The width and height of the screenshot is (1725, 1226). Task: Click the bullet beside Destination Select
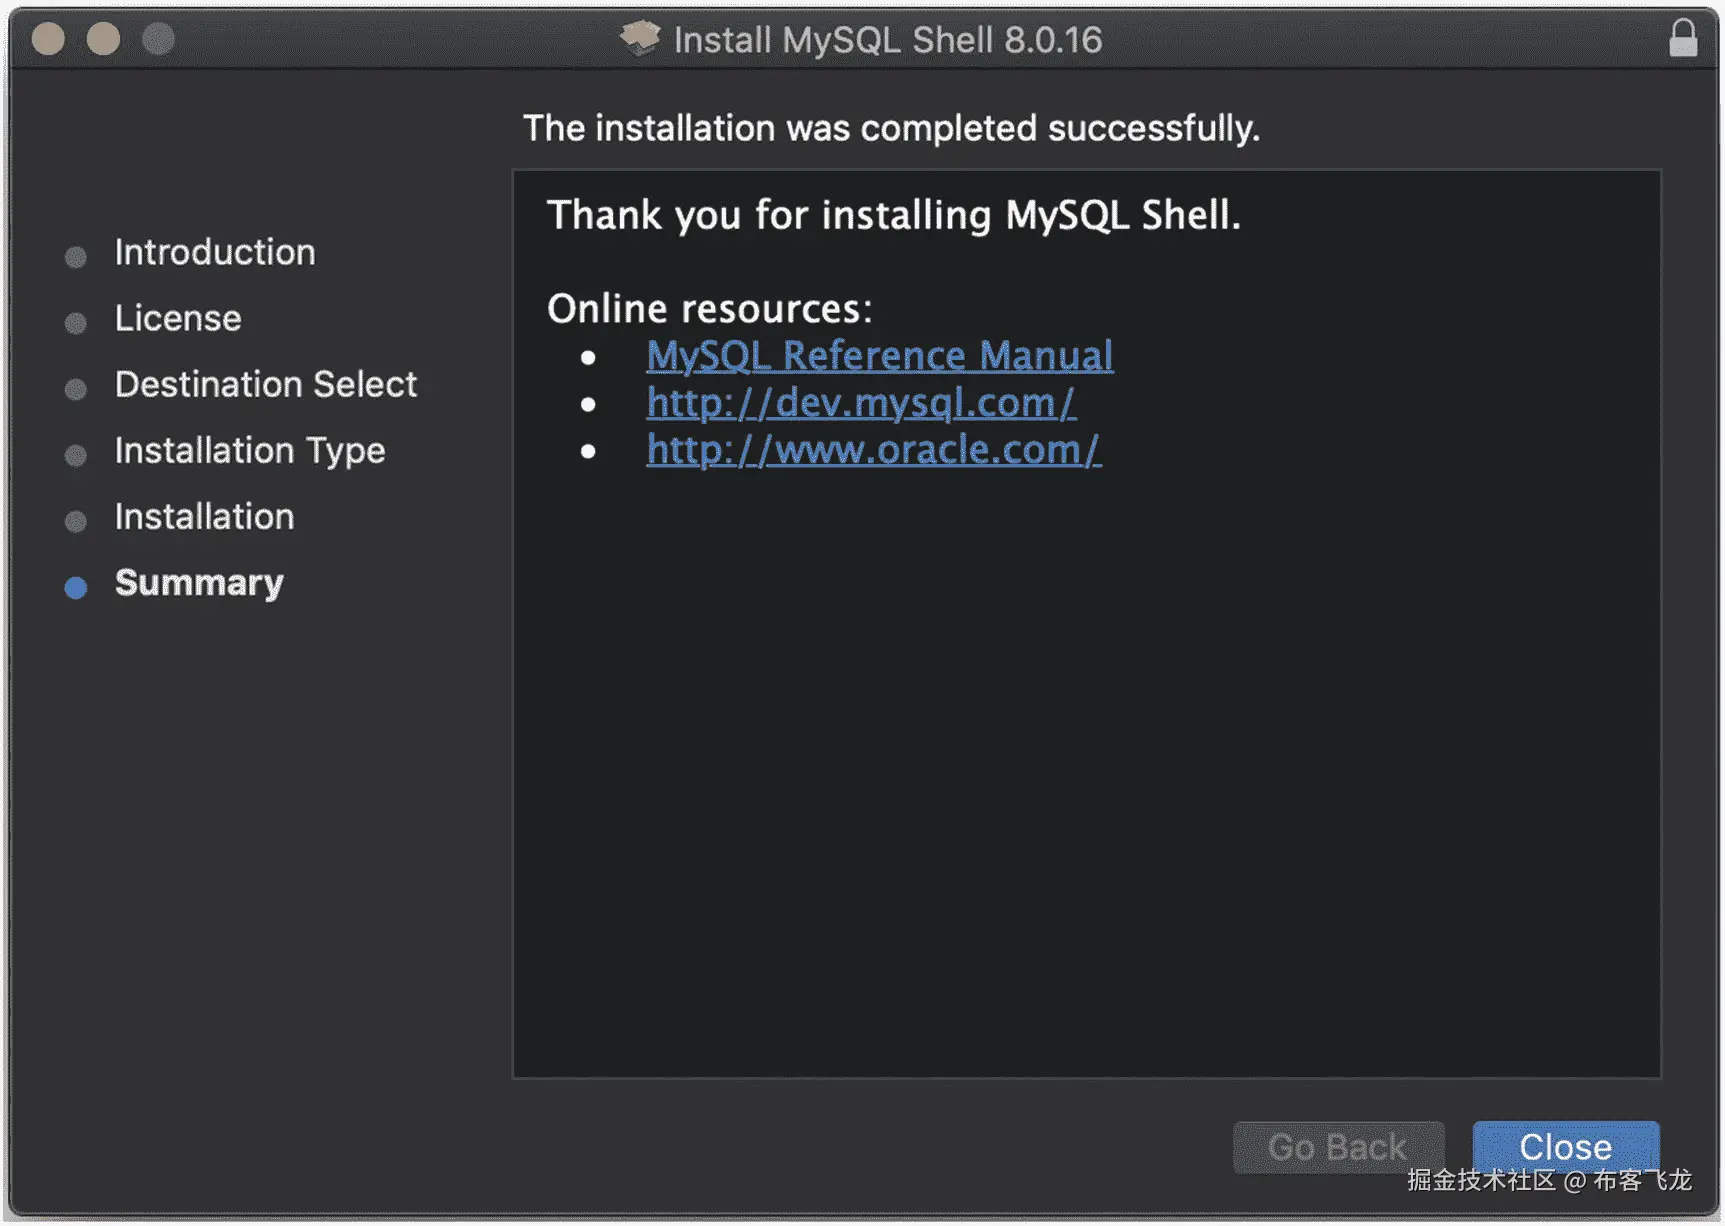pyautogui.click(x=75, y=388)
